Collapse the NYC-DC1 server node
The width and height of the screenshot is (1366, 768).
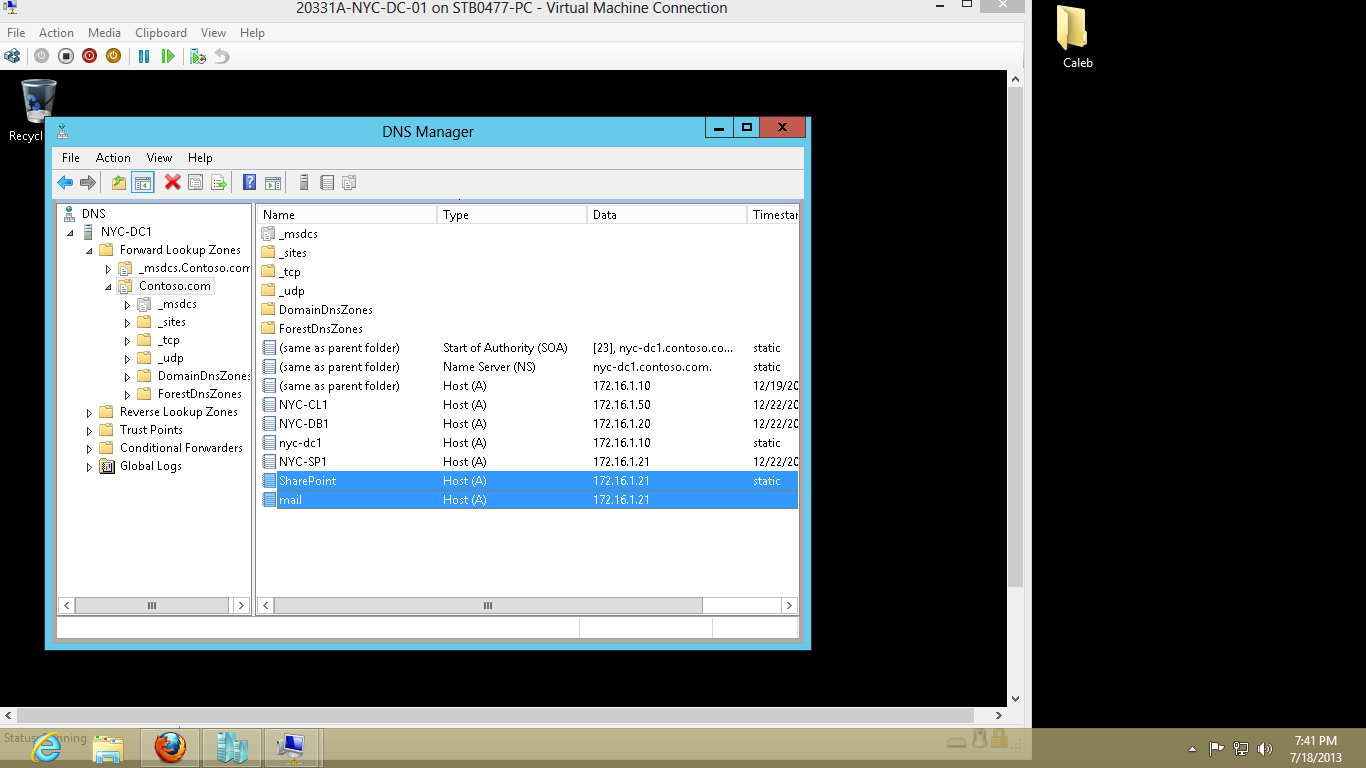point(70,232)
